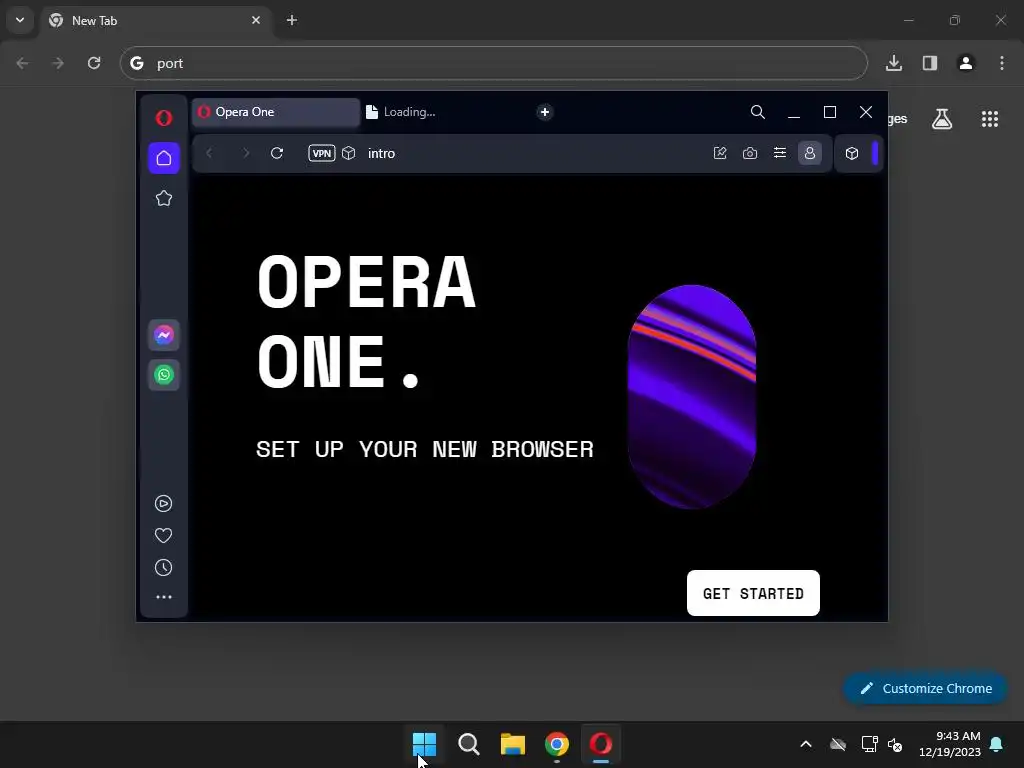Click the muted volume tray icon
This screenshot has height=768, width=1024.
pos(895,744)
